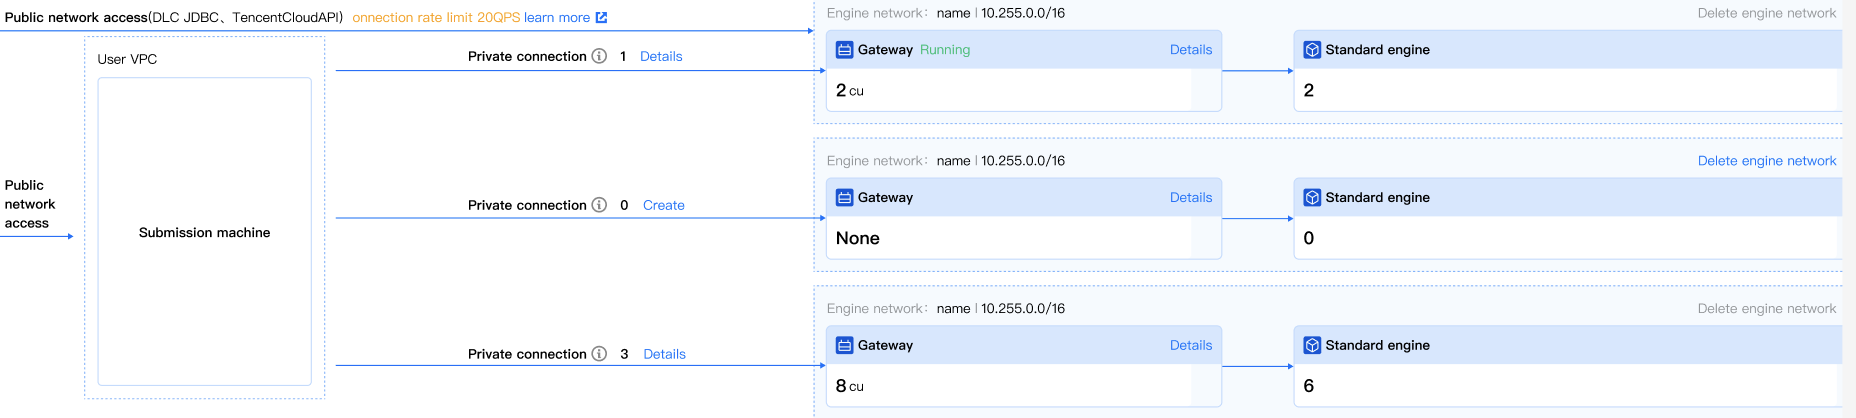Delete engine network of the None gateway
The height and width of the screenshot is (418, 1856).
point(1766,161)
